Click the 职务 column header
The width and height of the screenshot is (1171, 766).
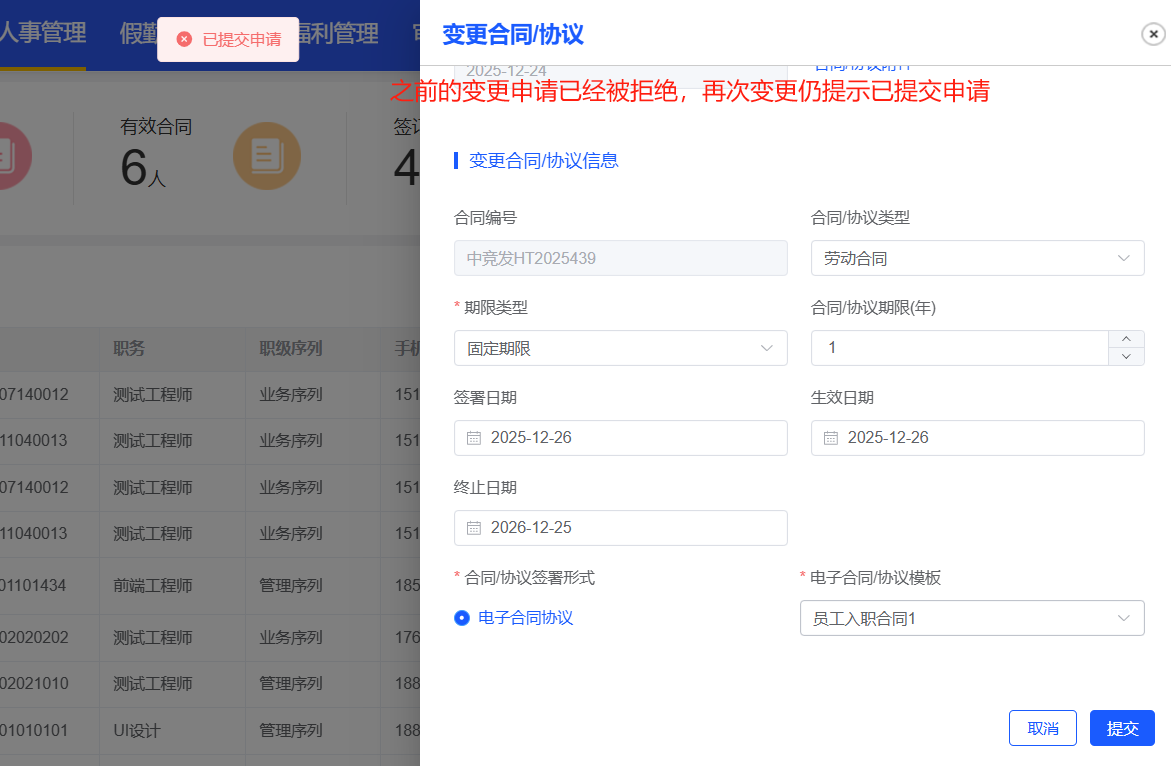click(129, 349)
